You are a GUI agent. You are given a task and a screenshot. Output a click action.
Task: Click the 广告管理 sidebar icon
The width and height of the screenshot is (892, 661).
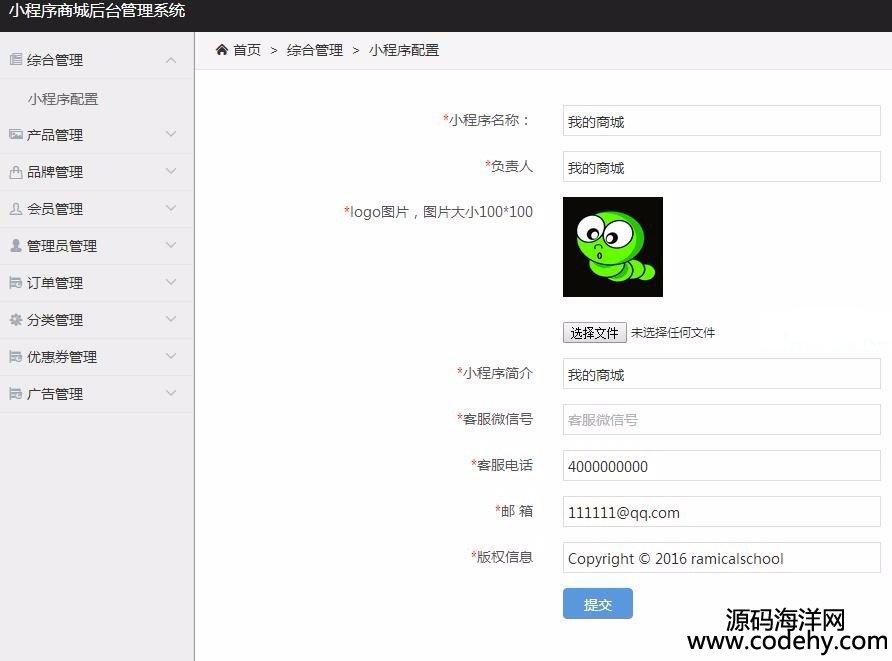(x=16, y=394)
